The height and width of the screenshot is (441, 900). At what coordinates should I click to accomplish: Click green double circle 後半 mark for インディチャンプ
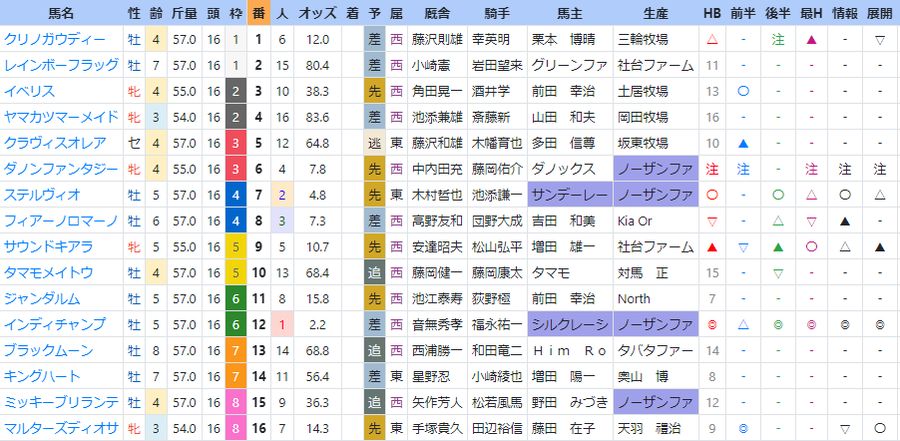coord(778,324)
